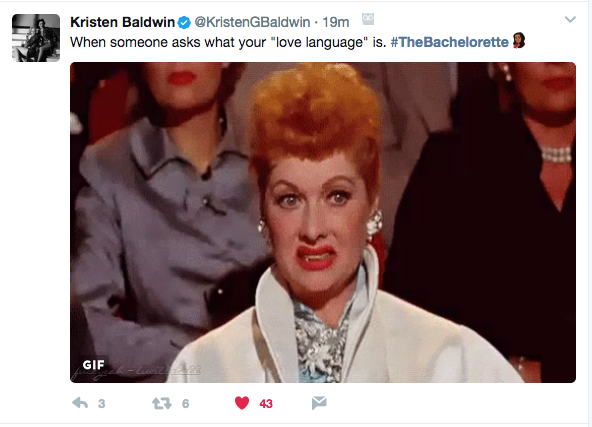View the 3 replies count

(102, 404)
